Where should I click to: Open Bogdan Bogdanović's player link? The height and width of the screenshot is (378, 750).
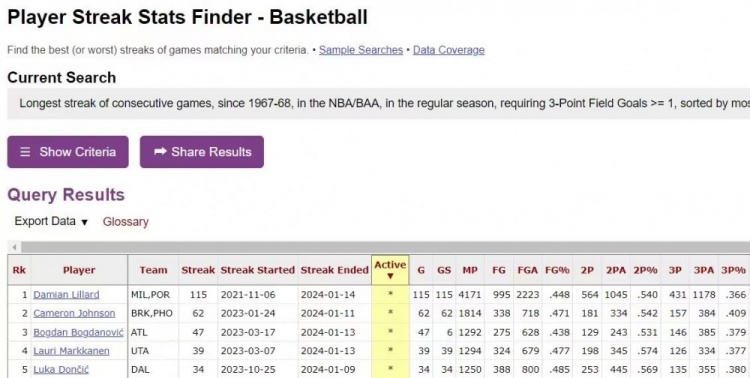[78, 332]
